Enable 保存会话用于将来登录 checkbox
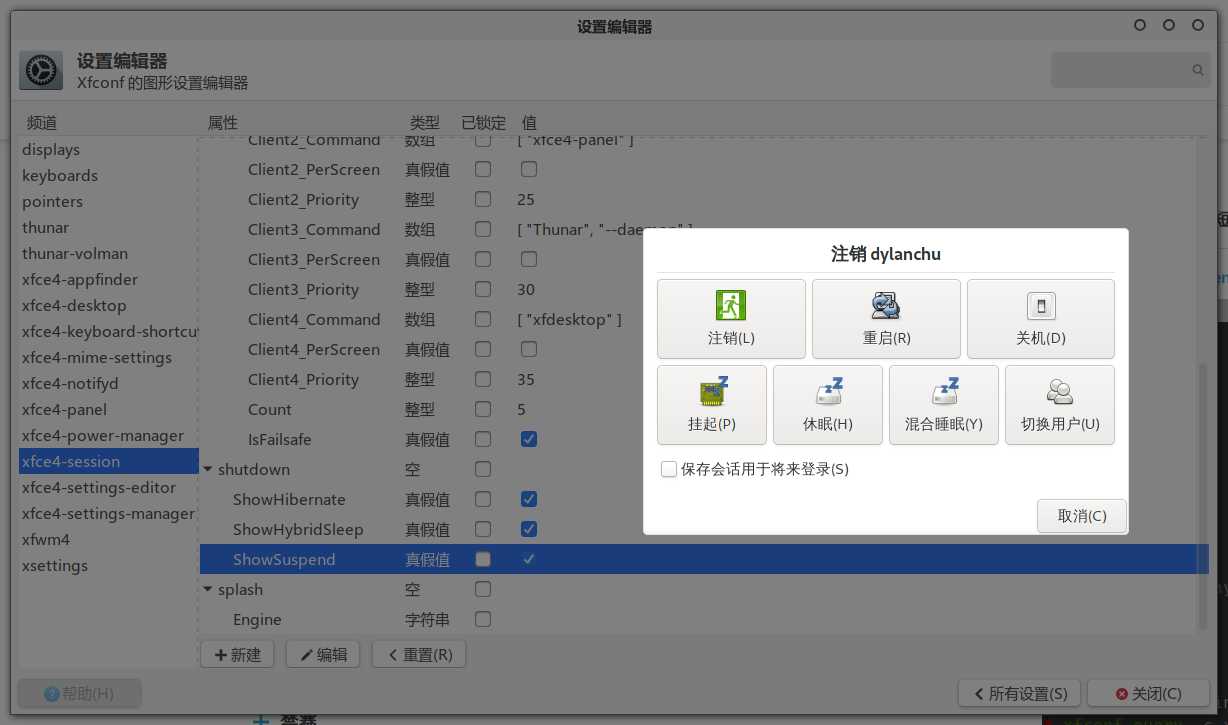This screenshot has width=1228, height=725. (x=669, y=469)
